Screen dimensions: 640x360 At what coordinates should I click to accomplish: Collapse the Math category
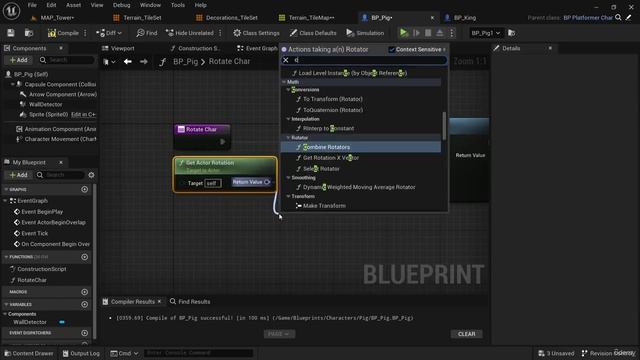[x=284, y=82]
